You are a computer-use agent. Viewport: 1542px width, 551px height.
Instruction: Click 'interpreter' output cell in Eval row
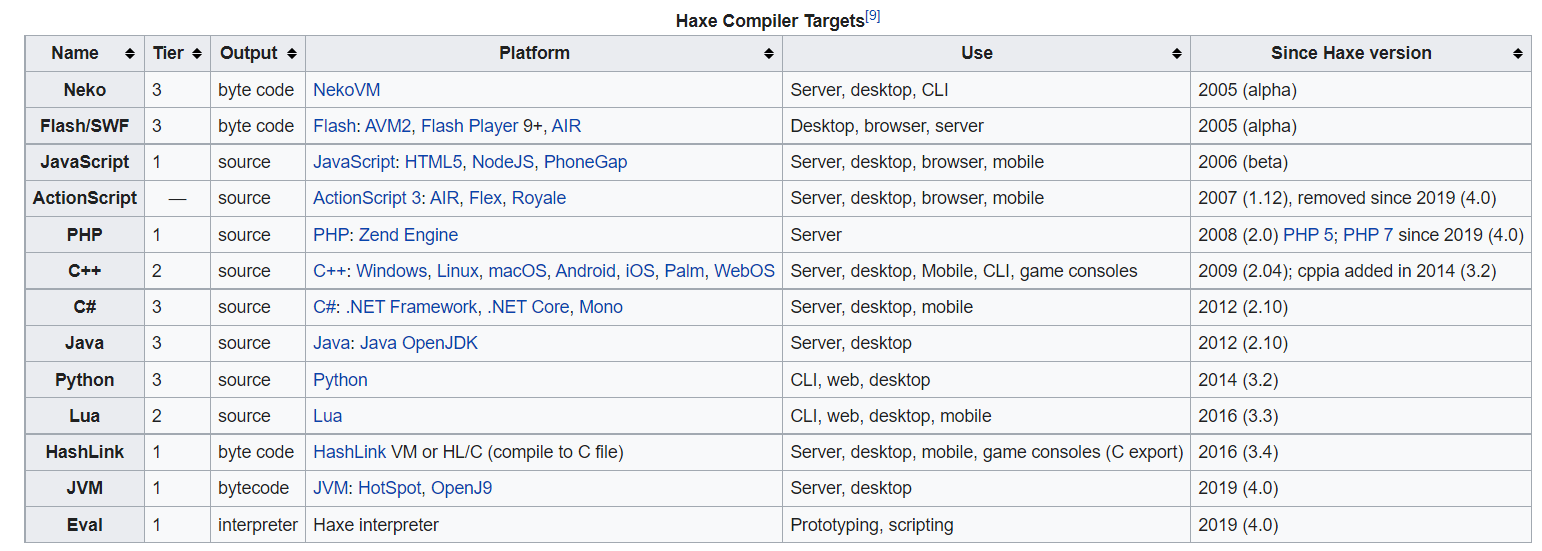click(258, 524)
